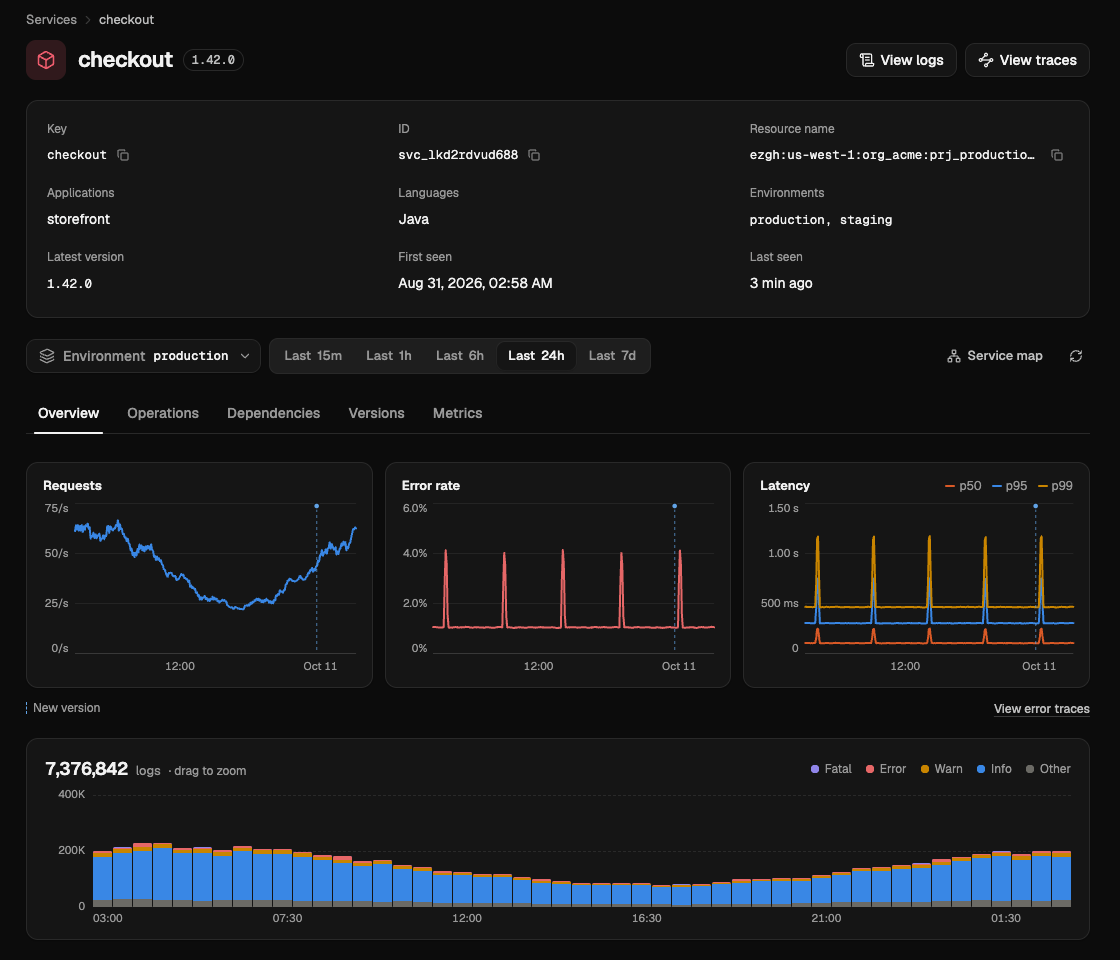Click the checkout breadcrumb item
This screenshot has width=1120, height=960.
click(x=126, y=20)
